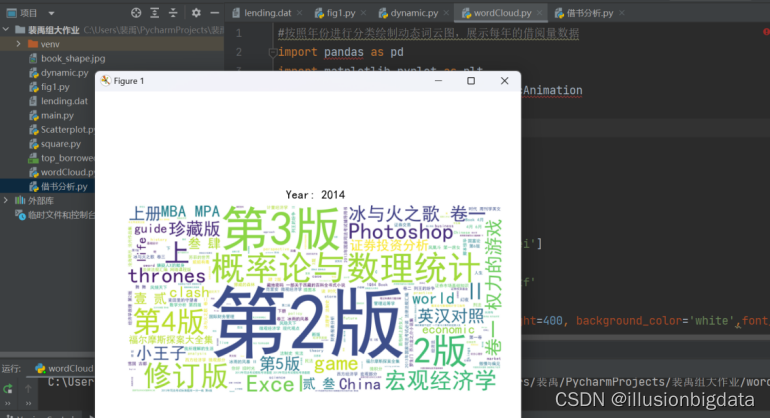Select the 外部库 library node
This screenshot has height=420, width=770.
click(41, 200)
